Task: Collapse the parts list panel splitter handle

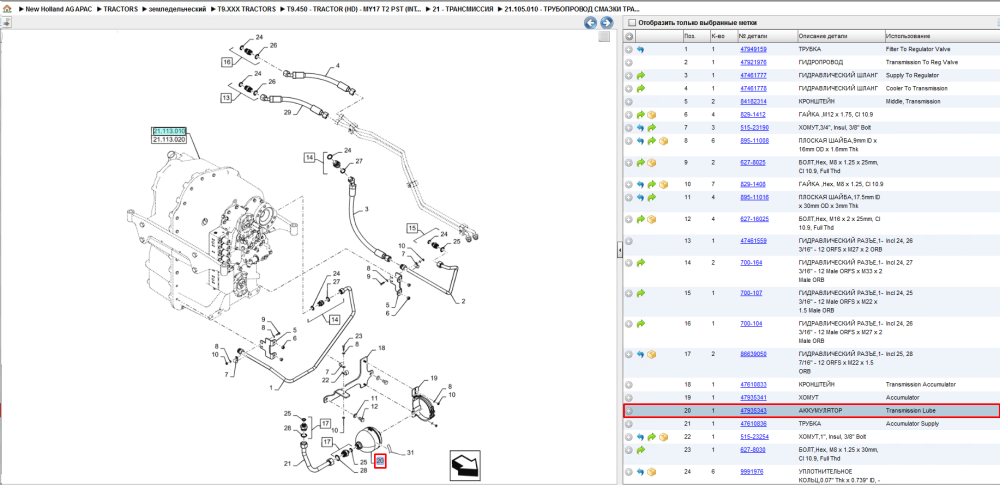Action: click(x=619, y=252)
